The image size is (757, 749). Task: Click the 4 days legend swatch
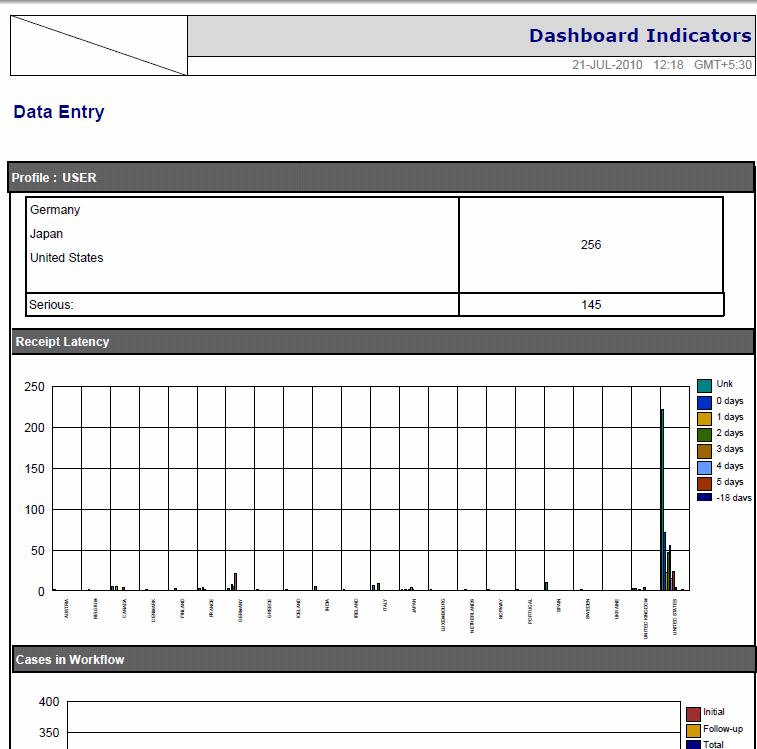[x=704, y=467]
